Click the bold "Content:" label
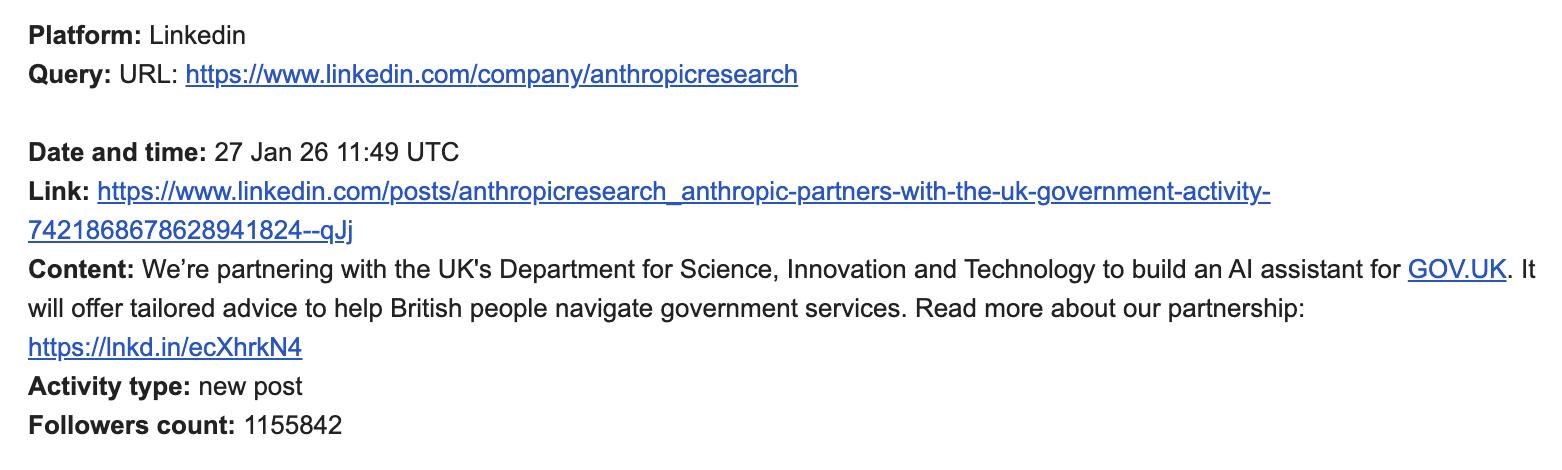Viewport: 1562px width, 470px height. pos(81,269)
